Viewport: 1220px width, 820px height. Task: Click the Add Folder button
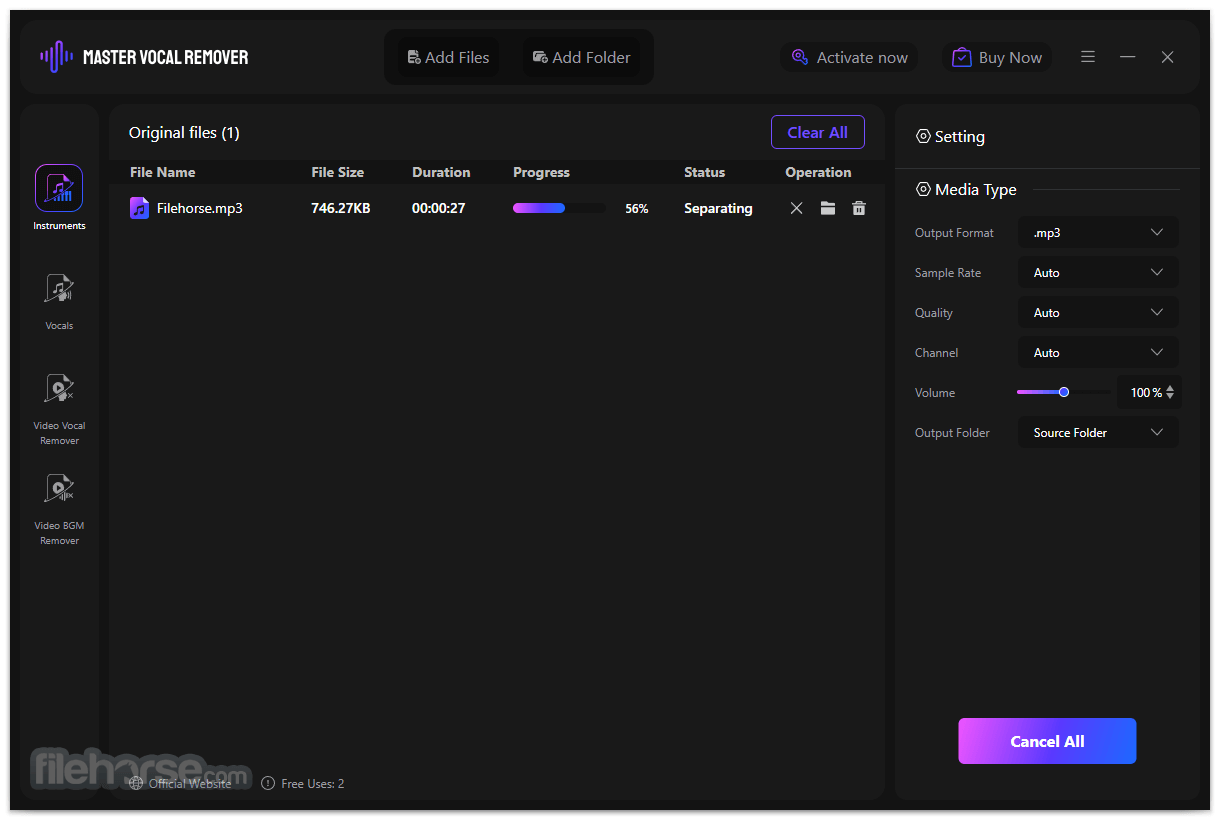[x=581, y=57]
